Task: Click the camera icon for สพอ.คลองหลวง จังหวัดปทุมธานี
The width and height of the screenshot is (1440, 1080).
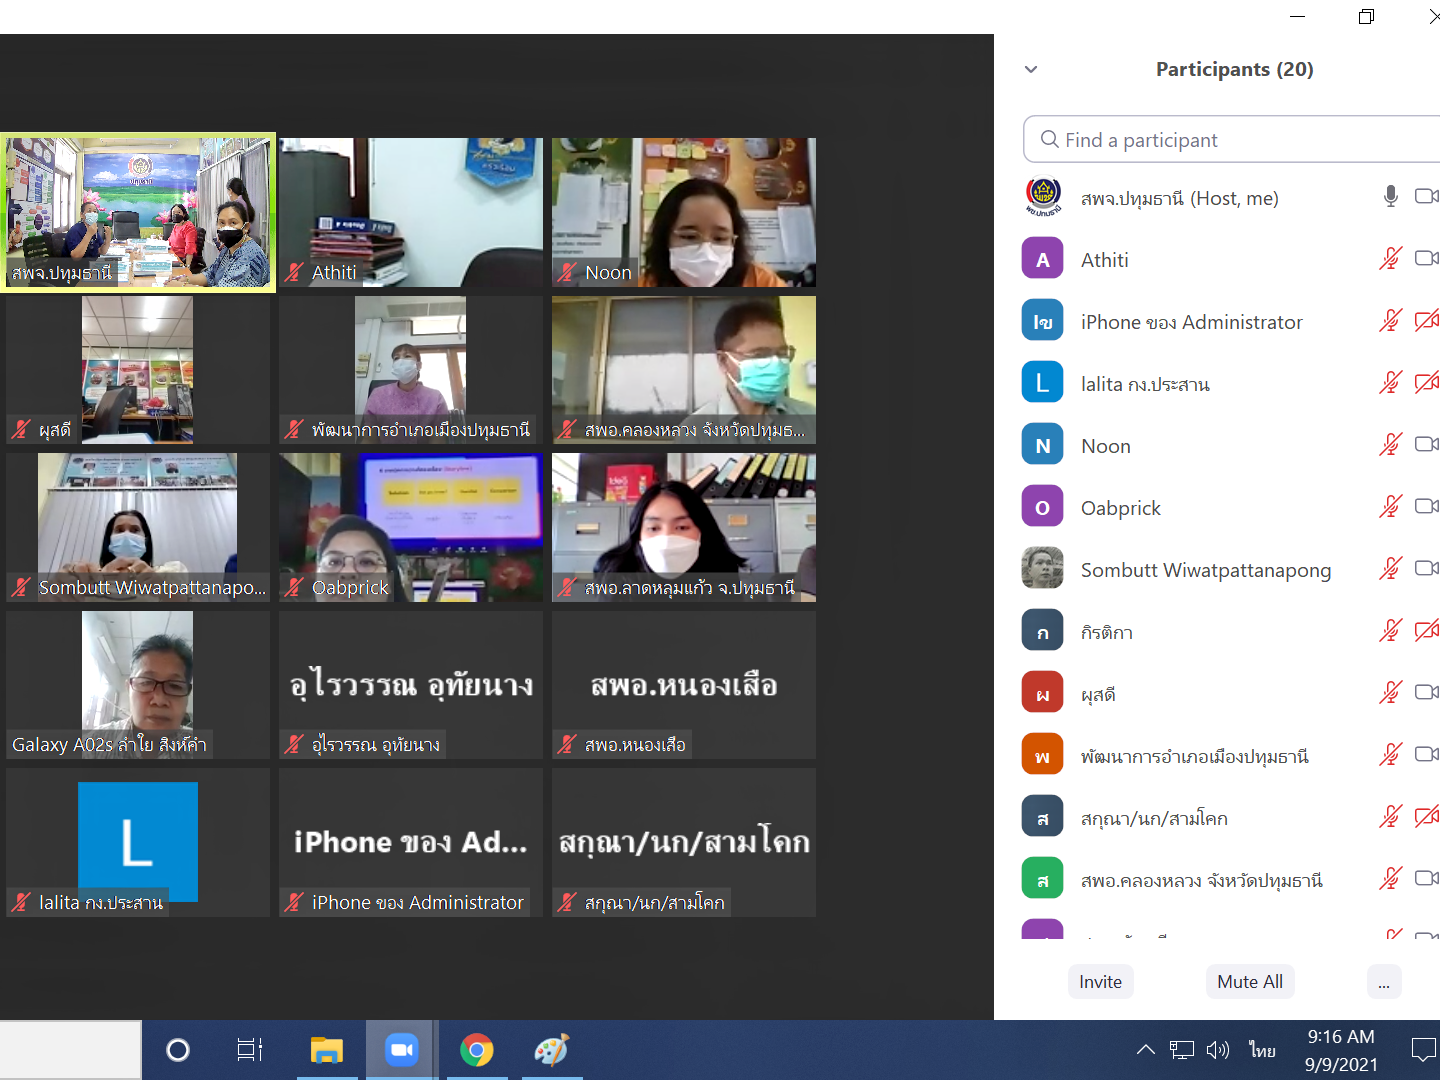Action: pos(1427,879)
